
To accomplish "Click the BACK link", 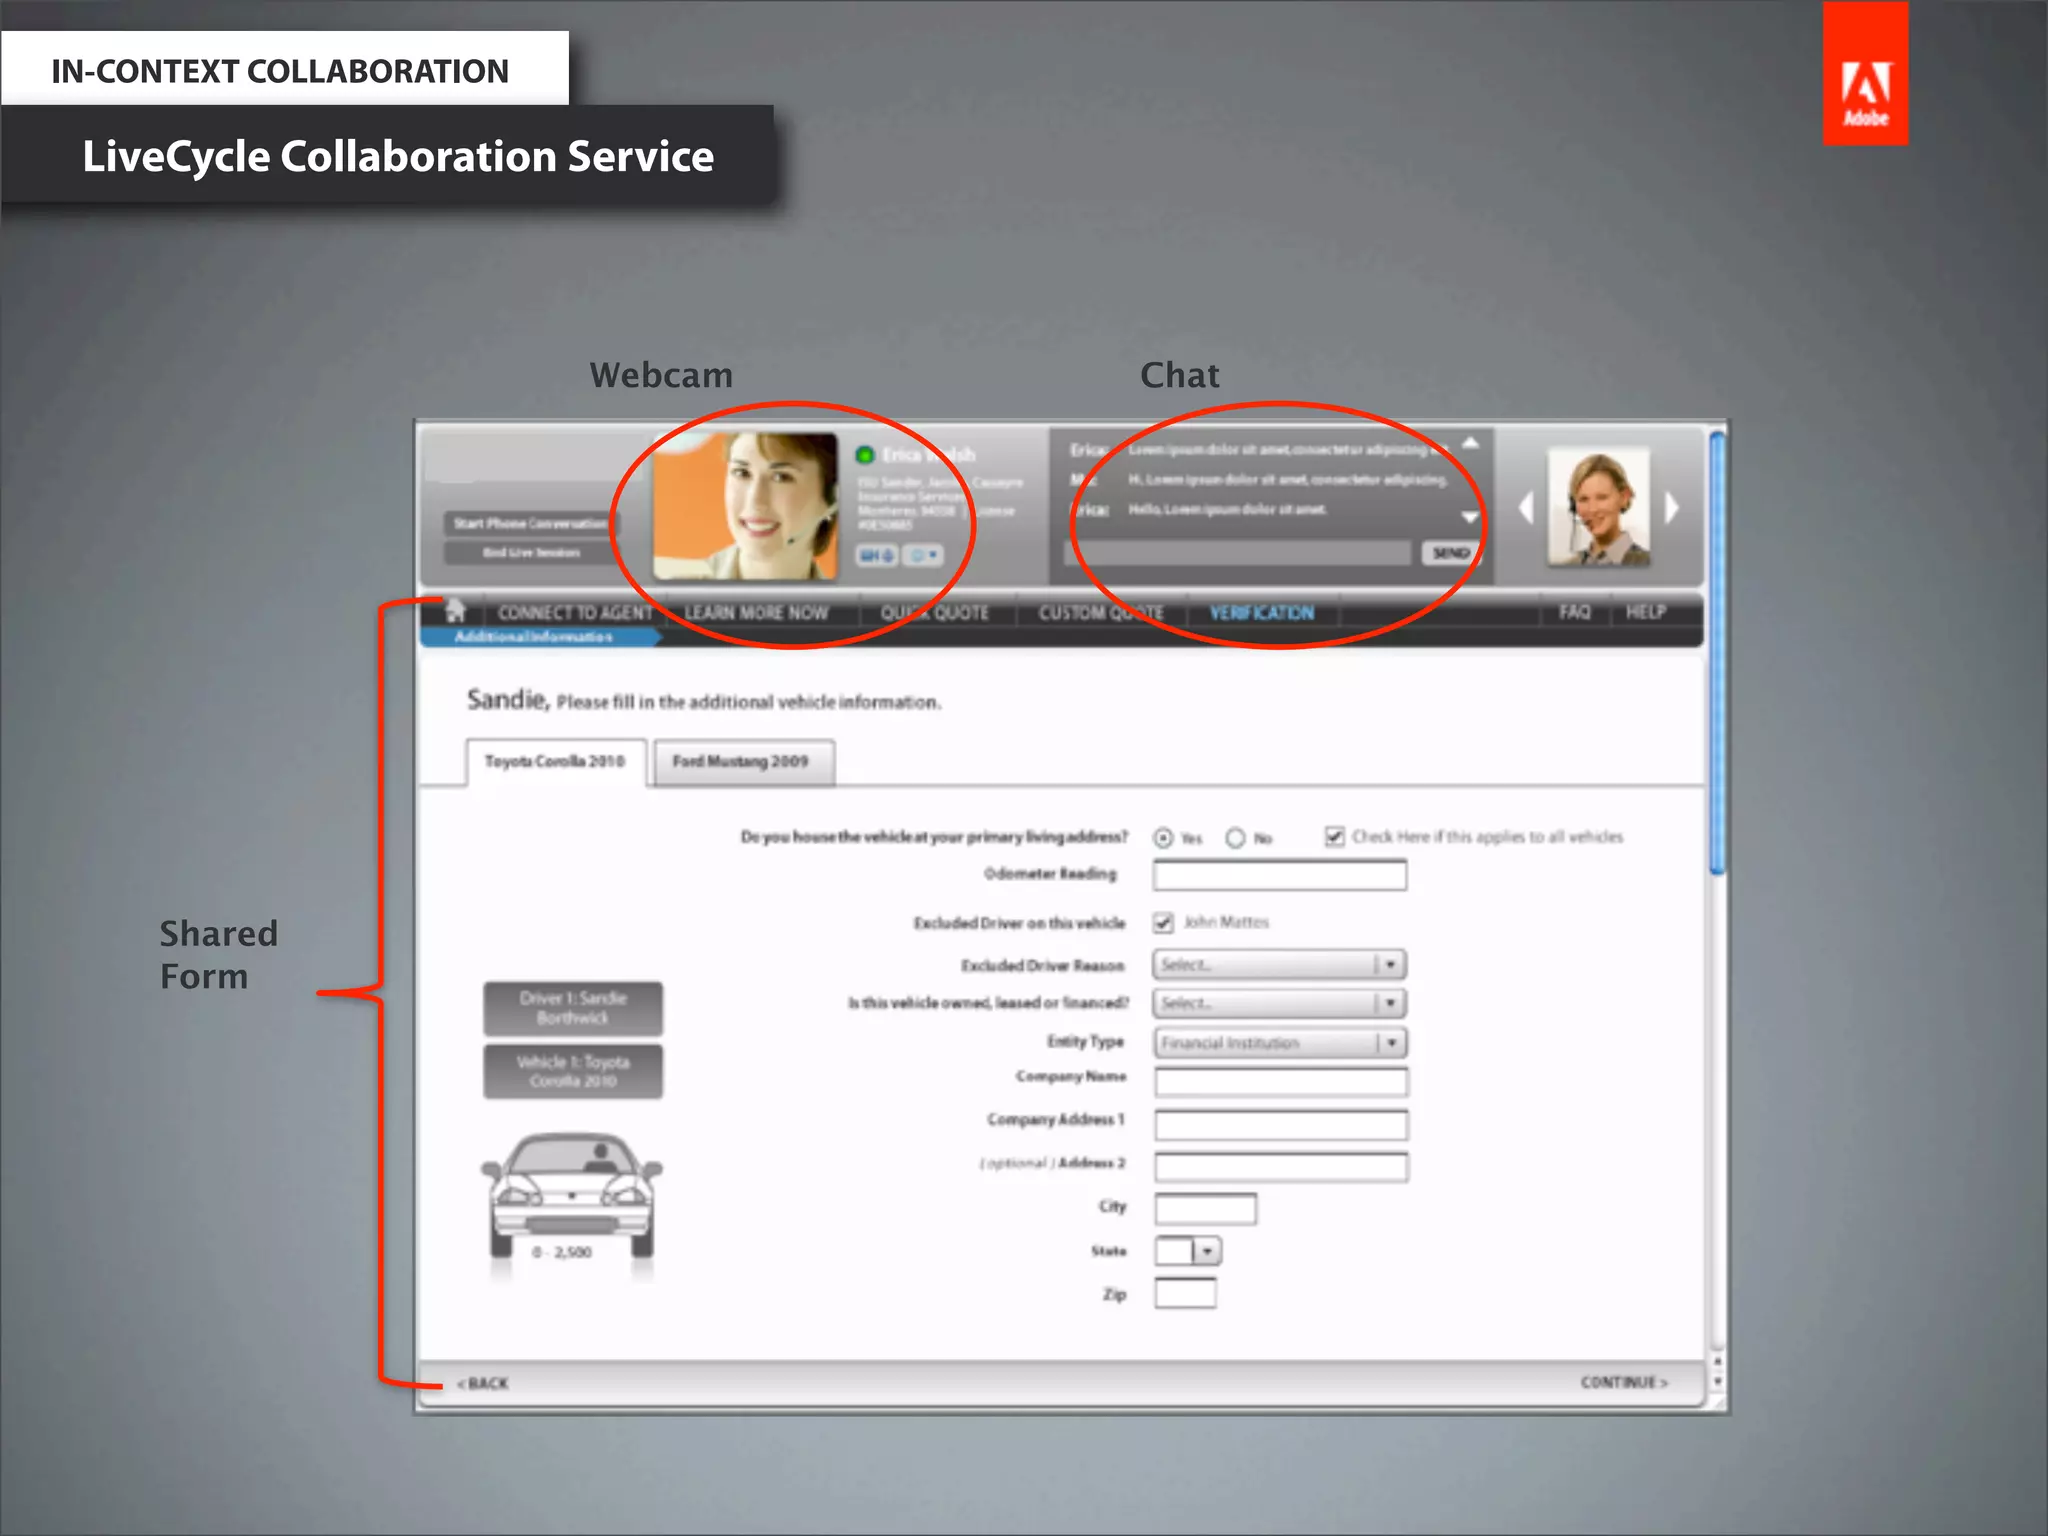I will tap(483, 1383).
